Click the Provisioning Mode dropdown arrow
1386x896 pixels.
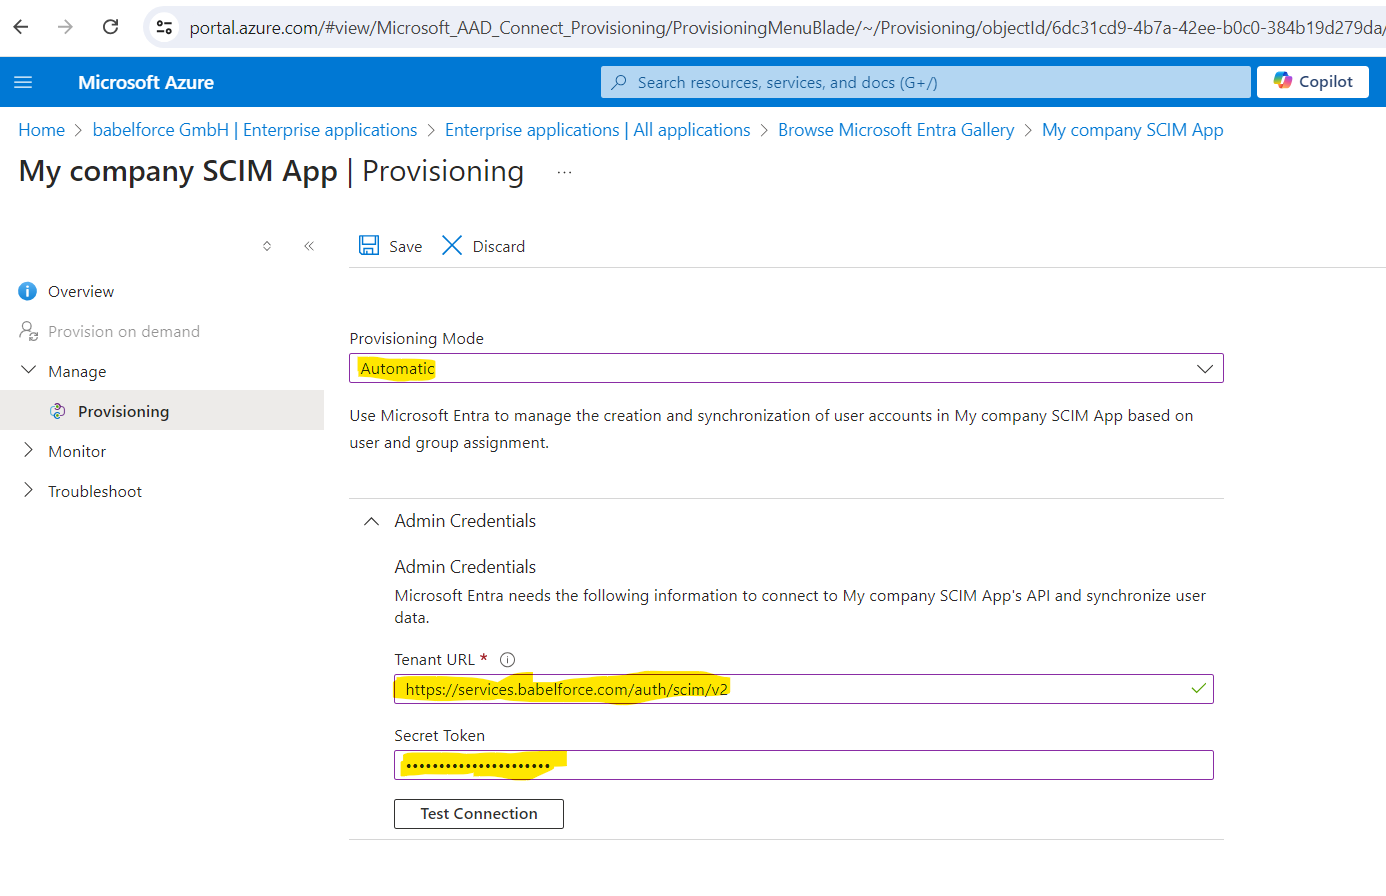point(1205,369)
